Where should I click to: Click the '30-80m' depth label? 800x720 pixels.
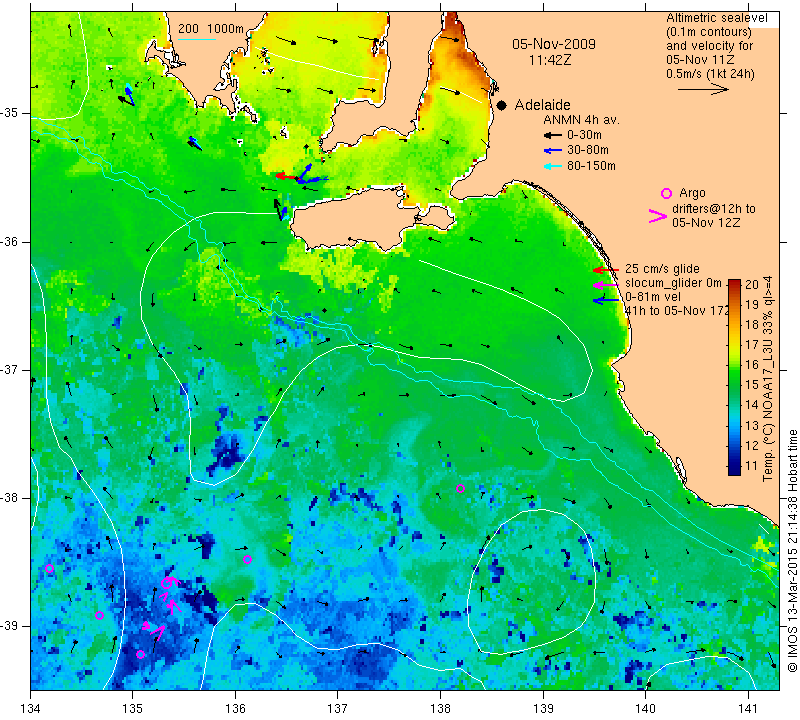point(588,151)
